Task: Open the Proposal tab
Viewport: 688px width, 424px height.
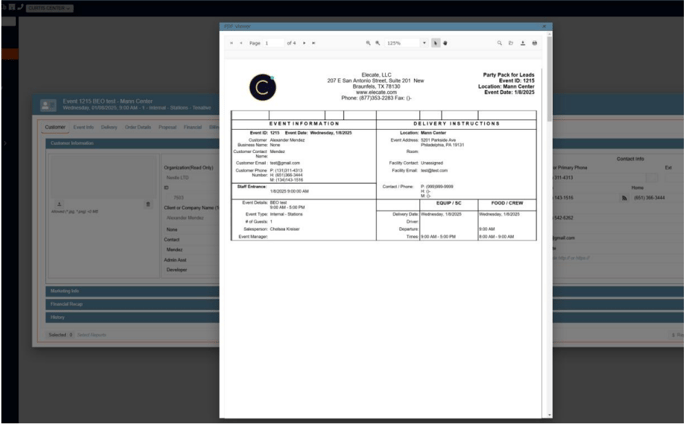Action: pyautogui.click(x=167, y=127)
